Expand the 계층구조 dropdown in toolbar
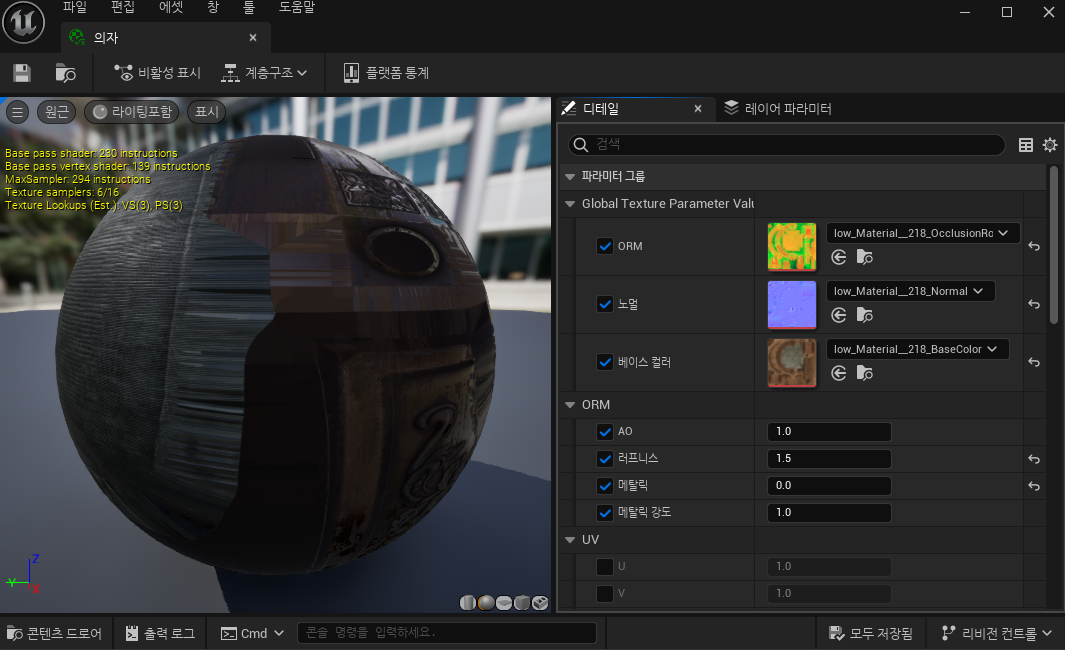This screenshot has width=1065, height=650. coord(265,73)
